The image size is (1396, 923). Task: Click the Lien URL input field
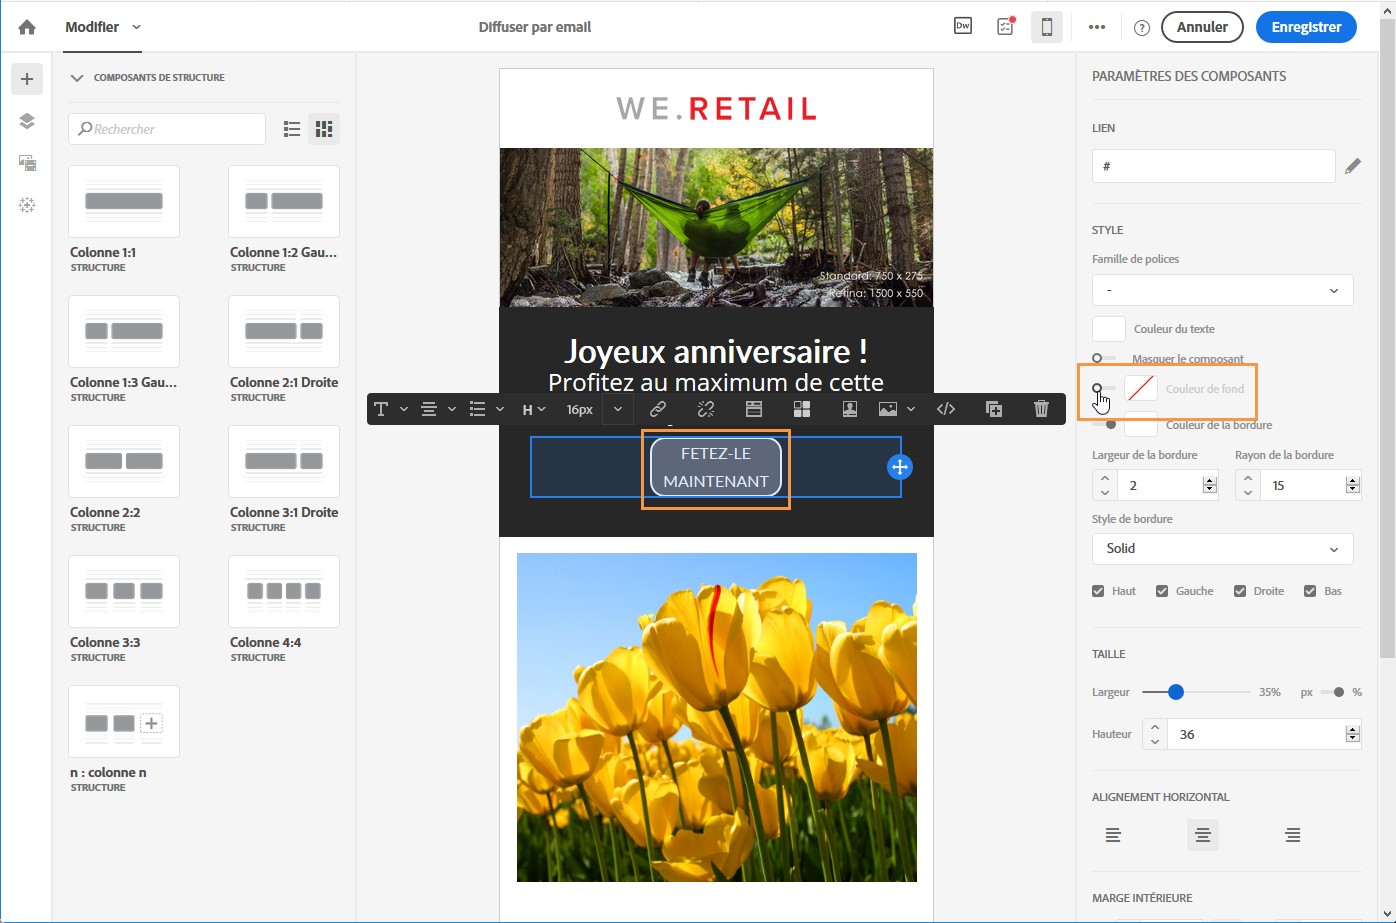[1213, 166]
